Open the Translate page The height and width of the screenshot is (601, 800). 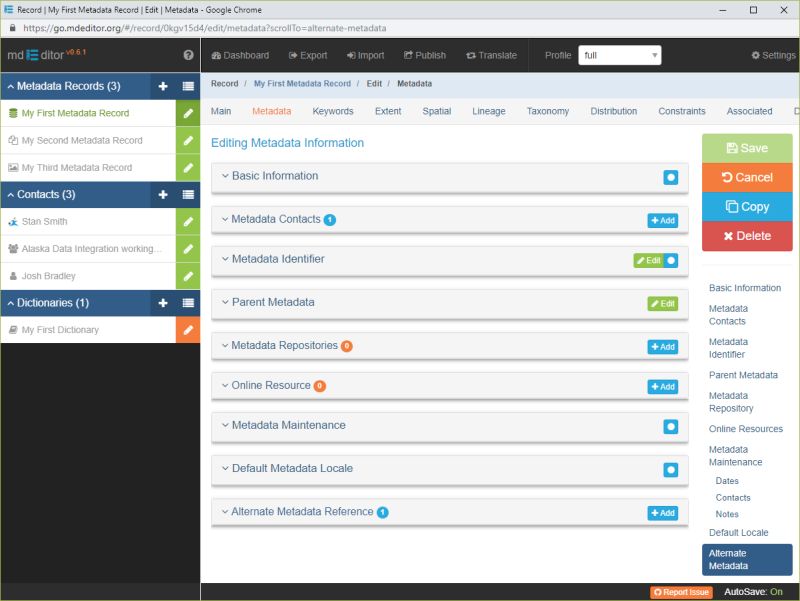(491, 55)
